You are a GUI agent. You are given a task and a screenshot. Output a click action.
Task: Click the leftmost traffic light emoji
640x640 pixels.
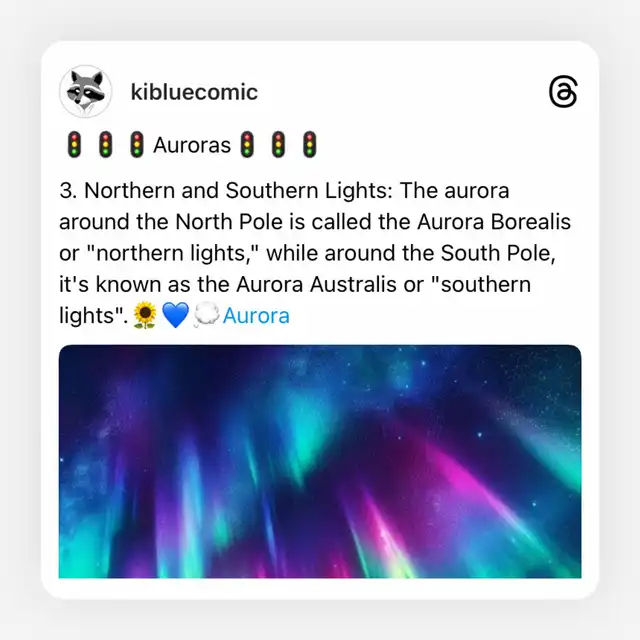tap(74, 144)
